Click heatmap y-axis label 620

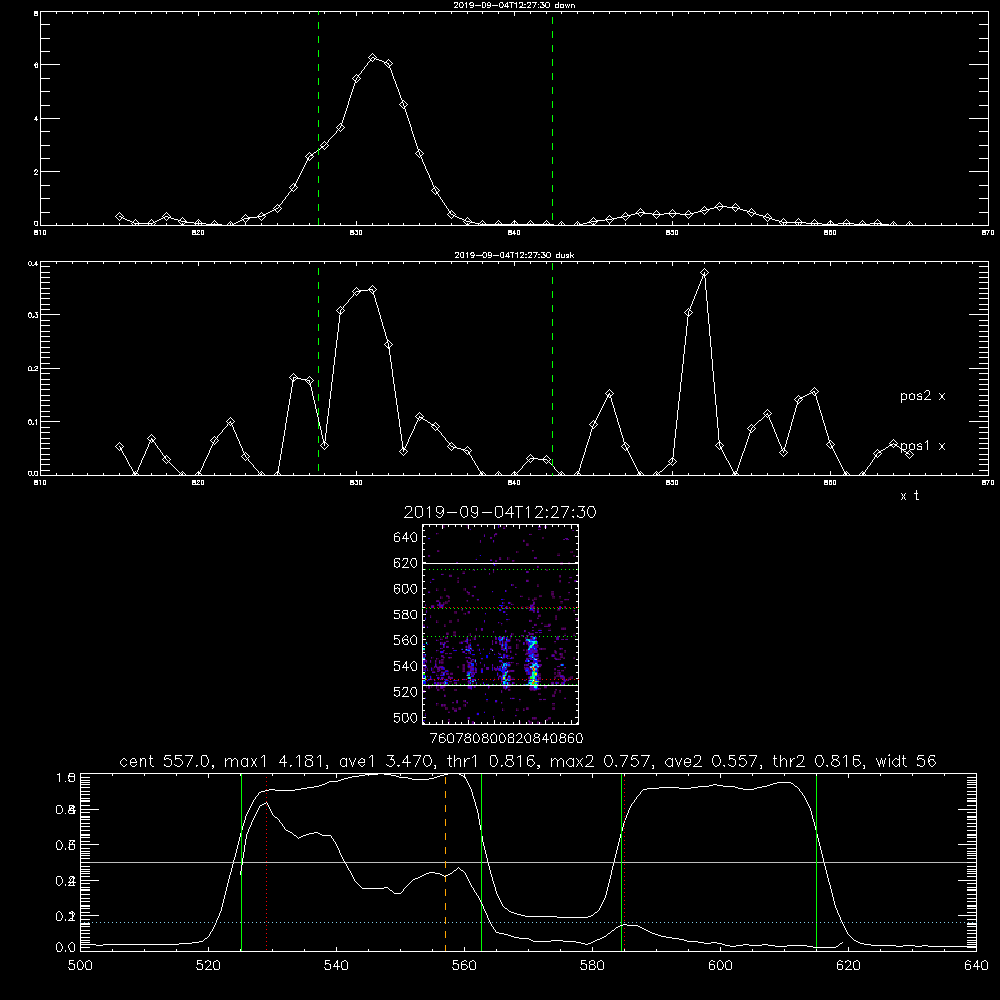tap(406, 563)
